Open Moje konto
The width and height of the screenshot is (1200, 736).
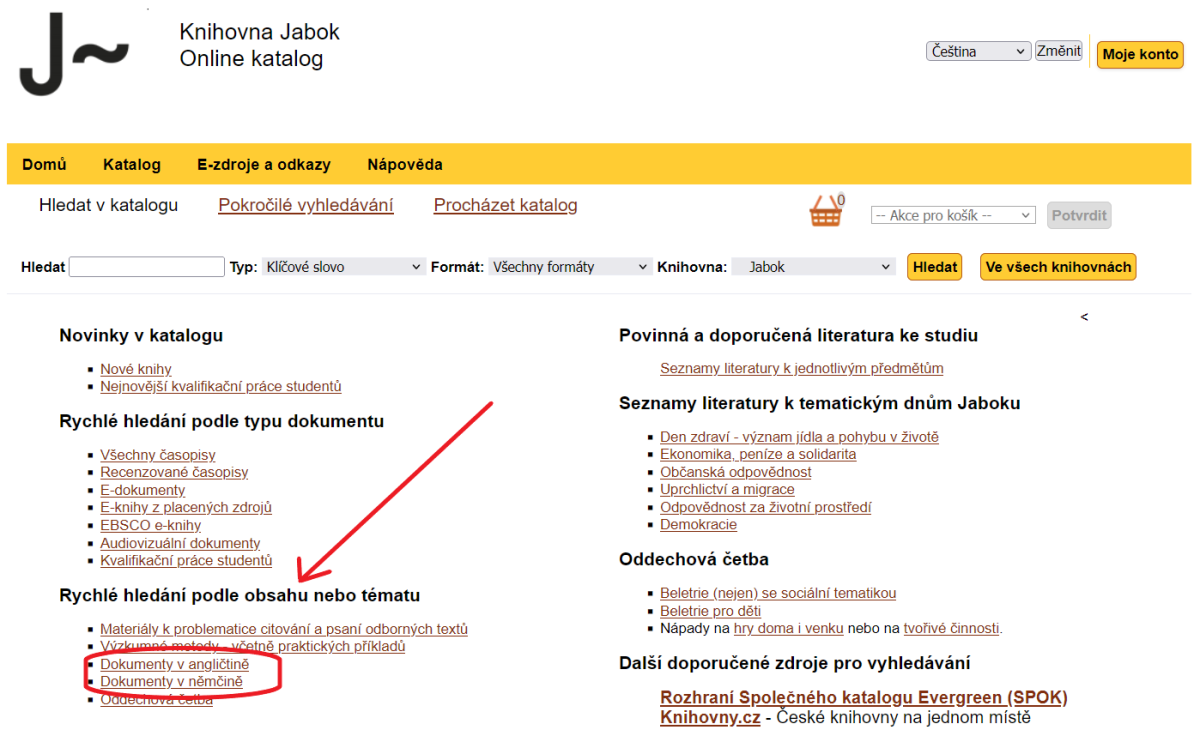(x=1139, y=54)
